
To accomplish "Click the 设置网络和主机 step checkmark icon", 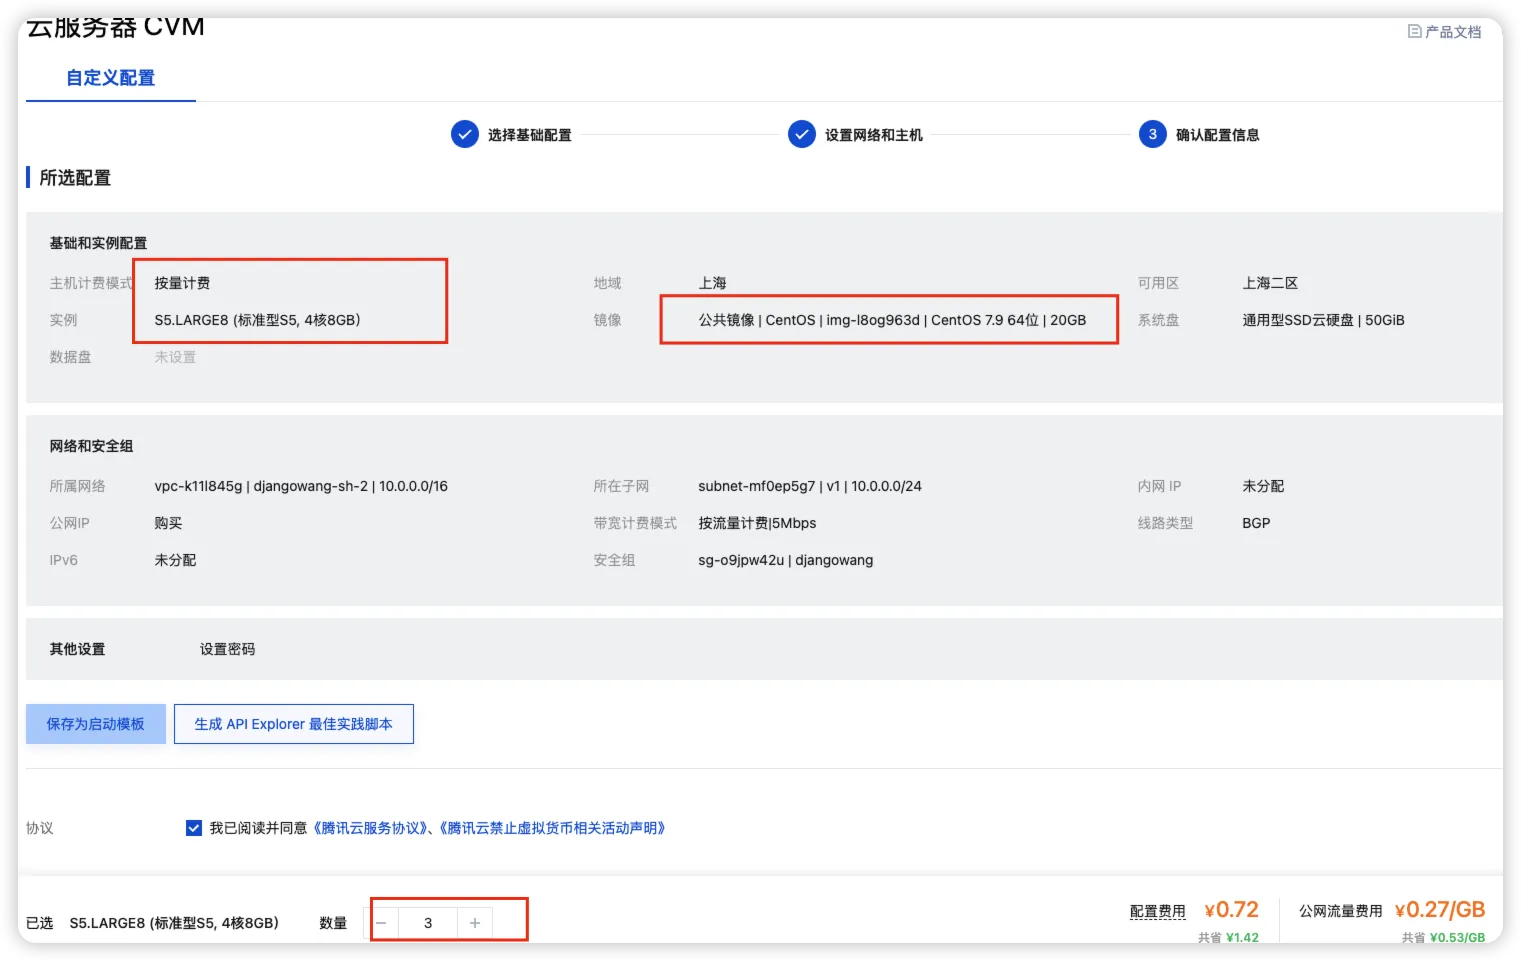I will tap(802, 134).
